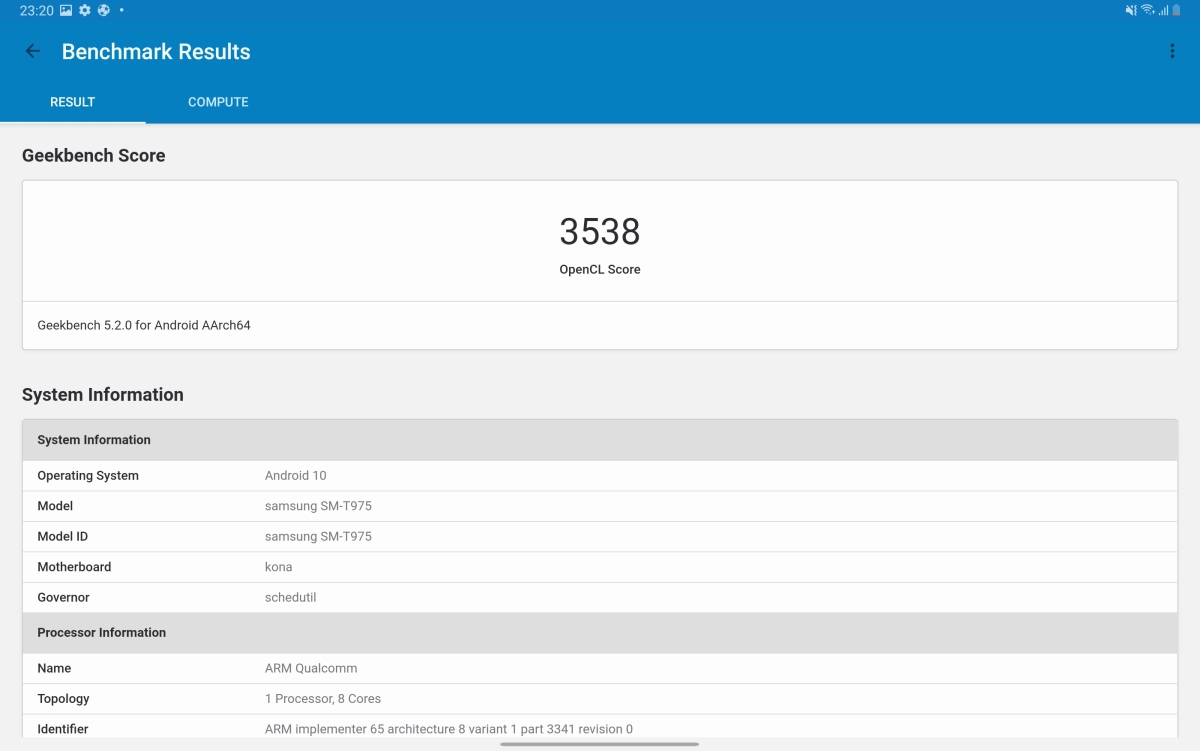The image size is (1200, 751).
Task: Tap the bottom navigation gesture handle
Action: coord(599,744)
